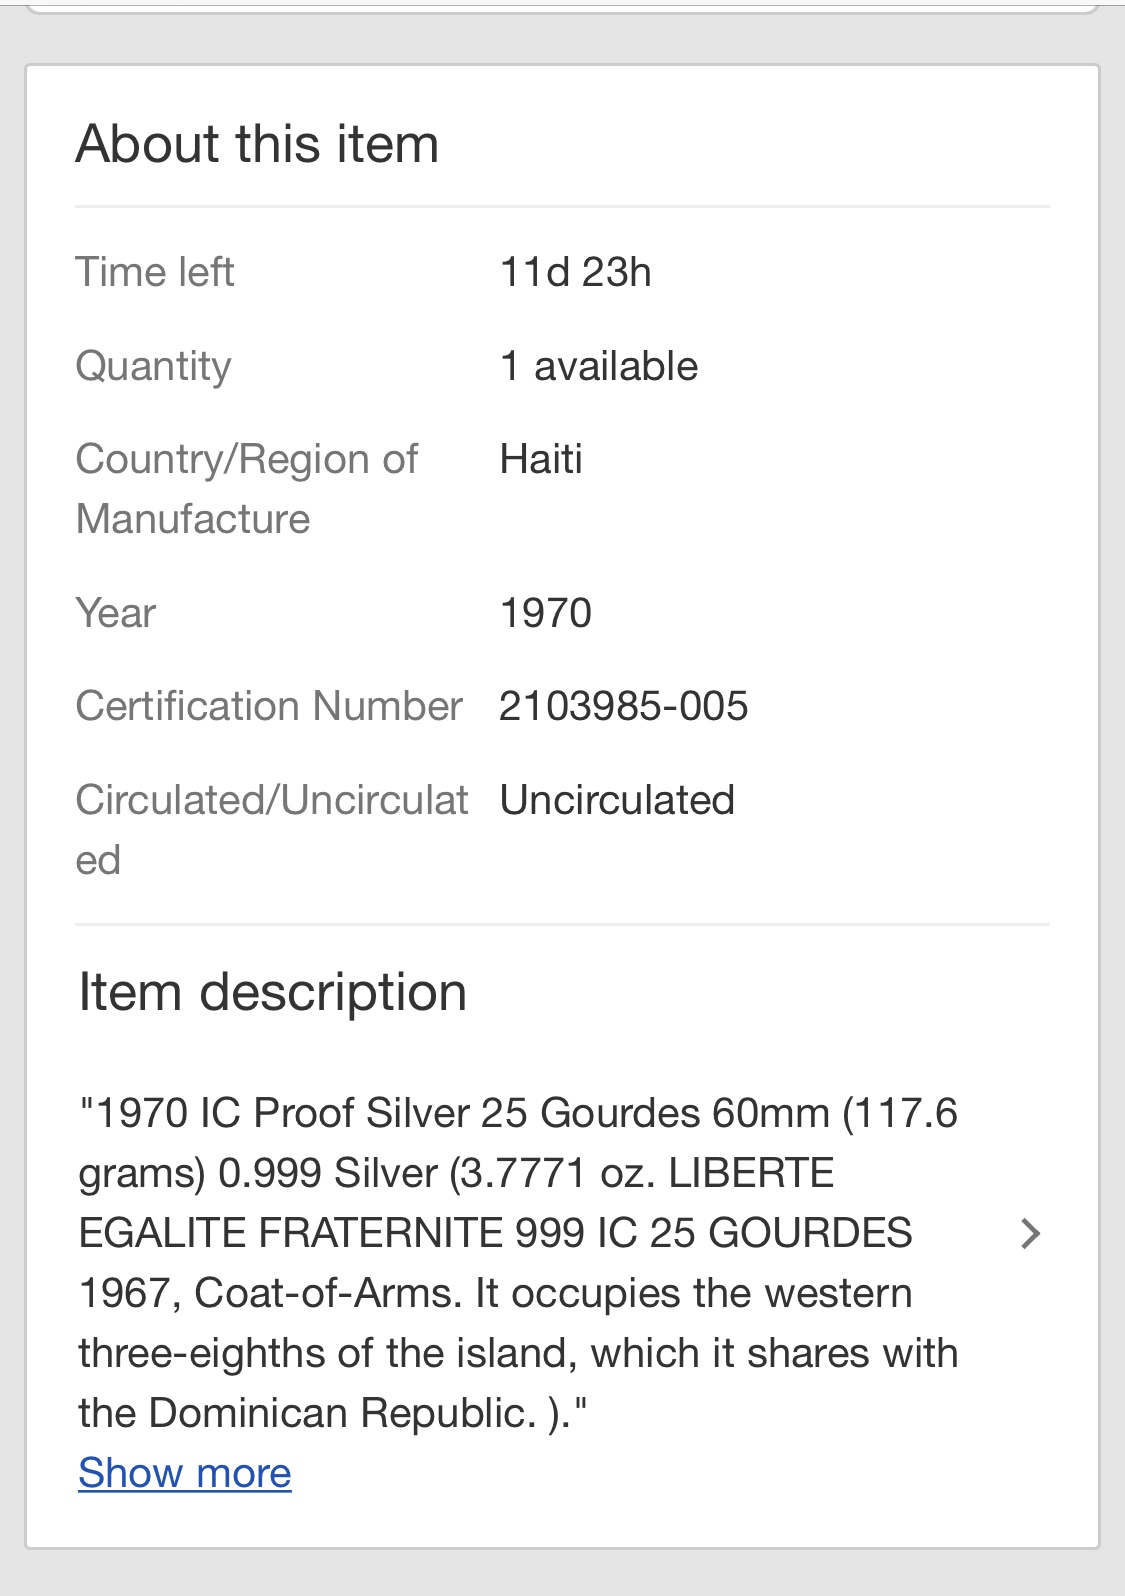Tap the 1970 year value
This screenshot has height=1596, width=1125.
tap(546, 613)
